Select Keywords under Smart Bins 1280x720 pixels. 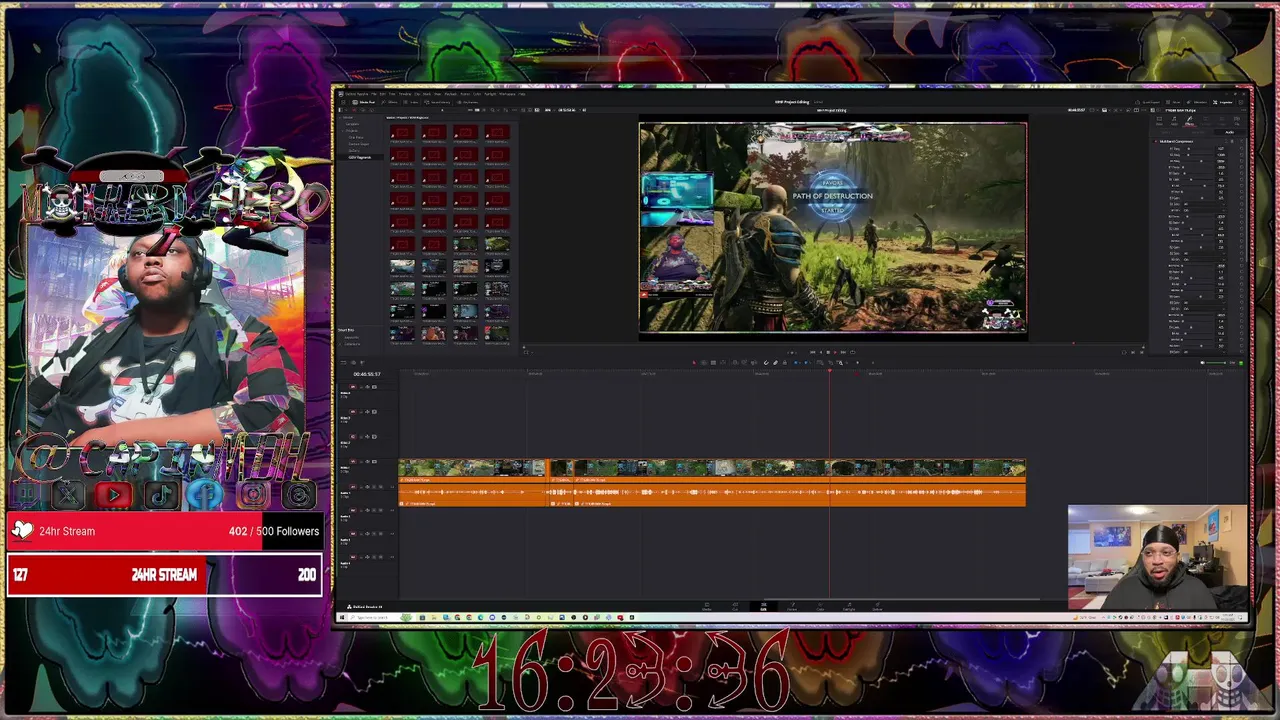[x=351, y=338]
